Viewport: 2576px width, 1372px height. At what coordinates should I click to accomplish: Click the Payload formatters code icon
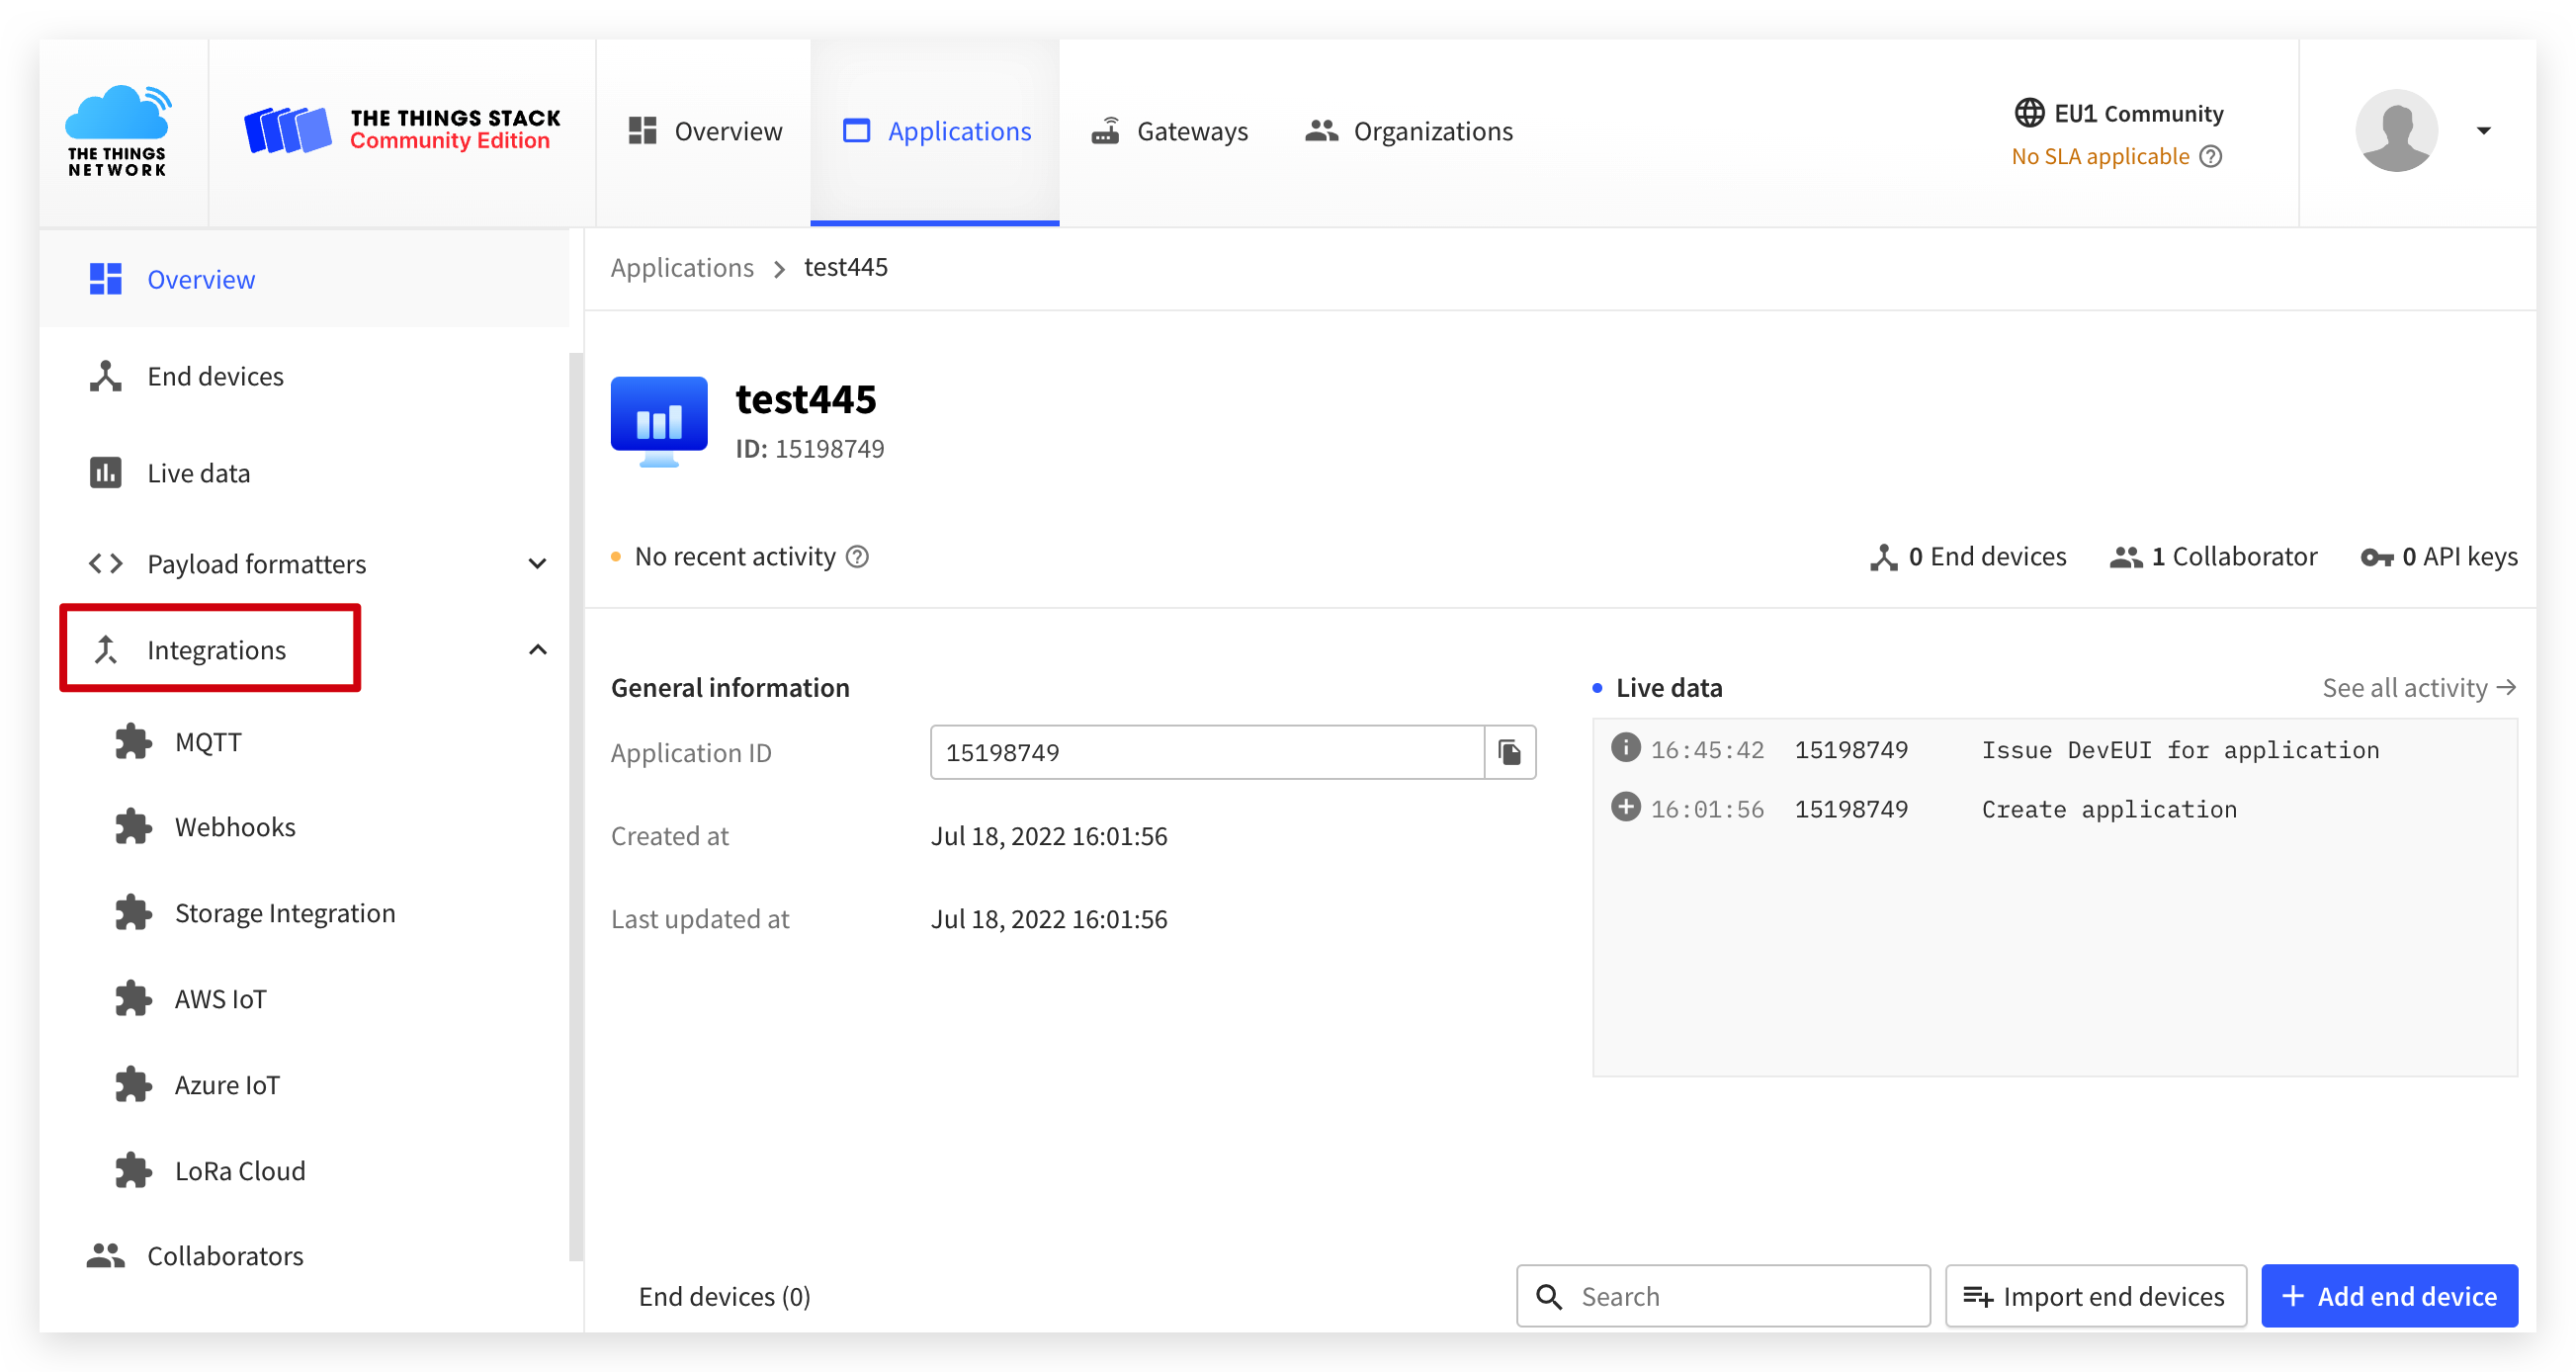point(105,563)
